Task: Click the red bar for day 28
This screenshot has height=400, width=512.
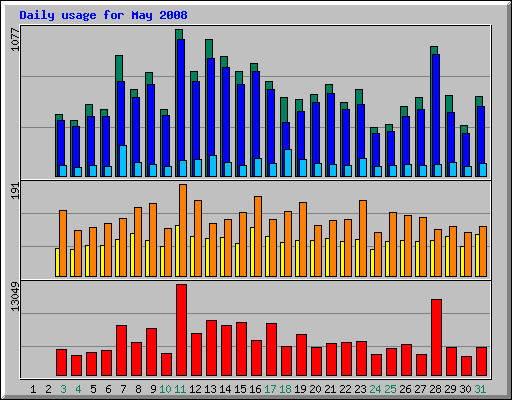Action: click(436, 338)
